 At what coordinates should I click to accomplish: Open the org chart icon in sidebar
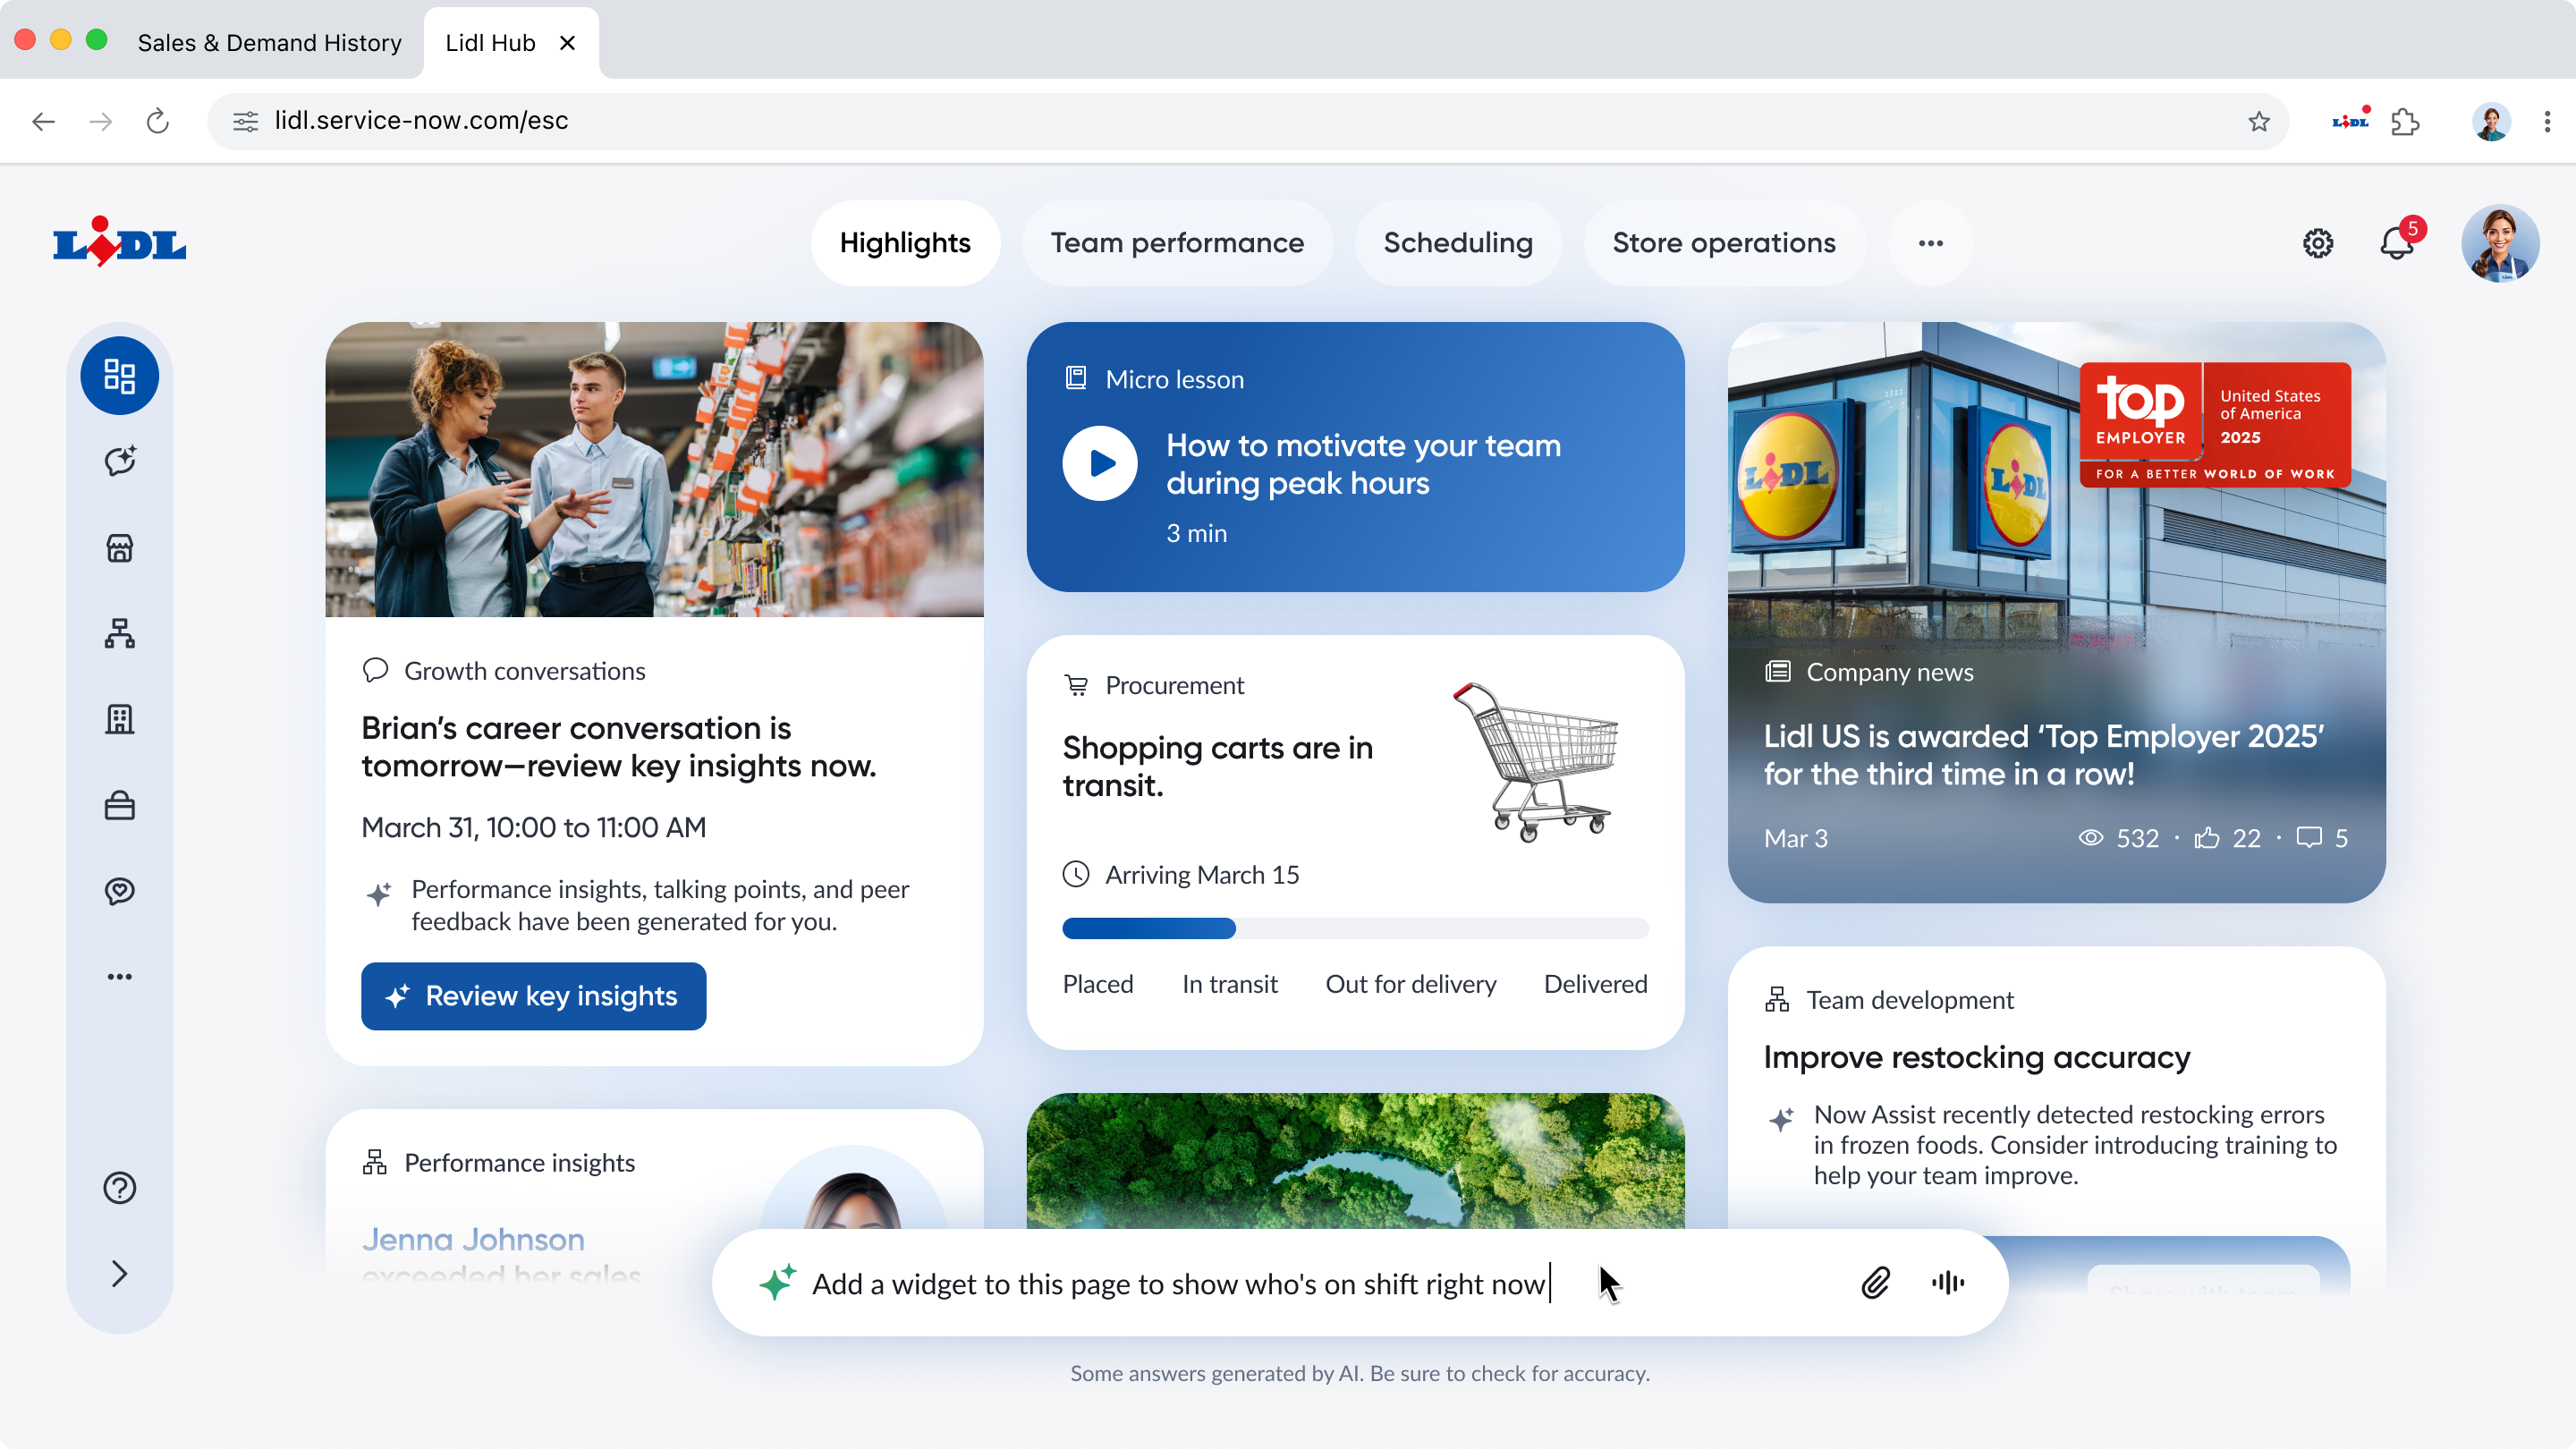pyautogui.click(x=119, y=634)
